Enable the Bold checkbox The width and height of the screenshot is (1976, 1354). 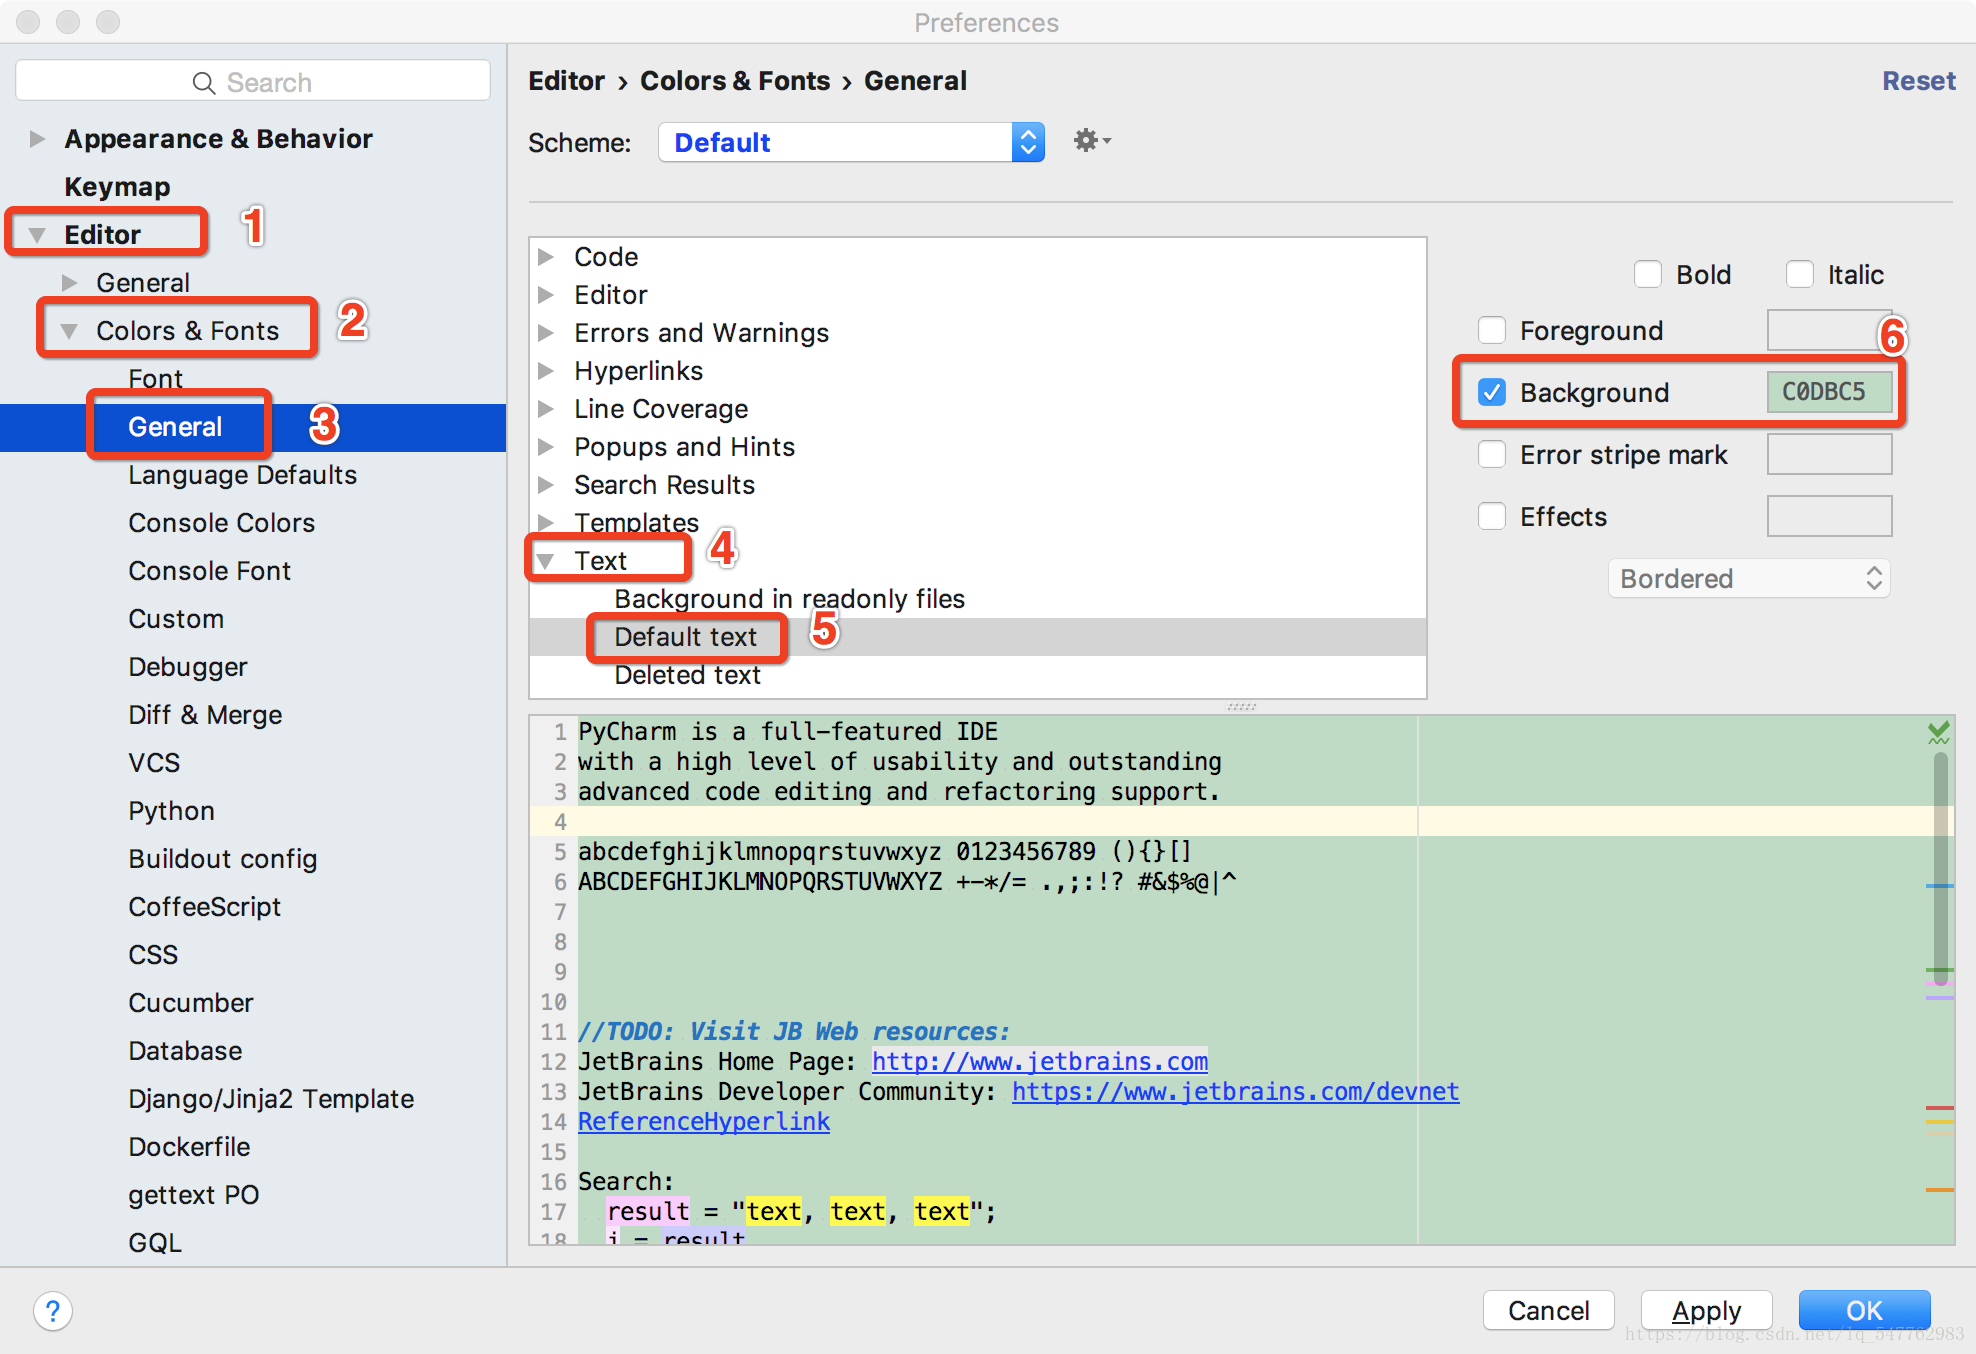pyautogui.click(x=1647, y=274)
